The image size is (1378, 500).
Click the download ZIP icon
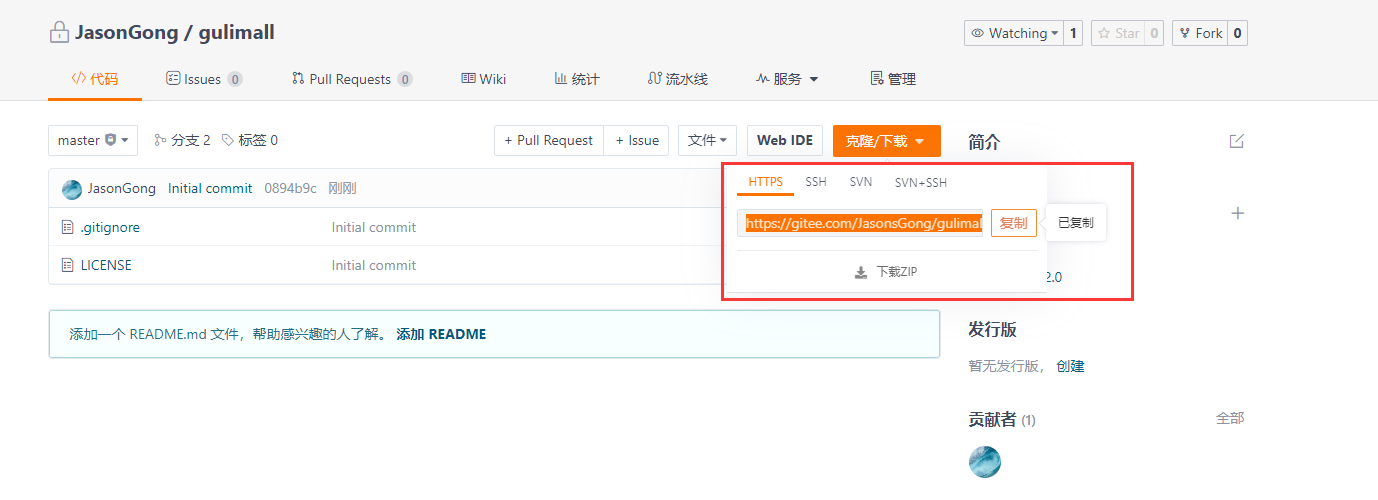pyautogui.click(x=860, y=272)
